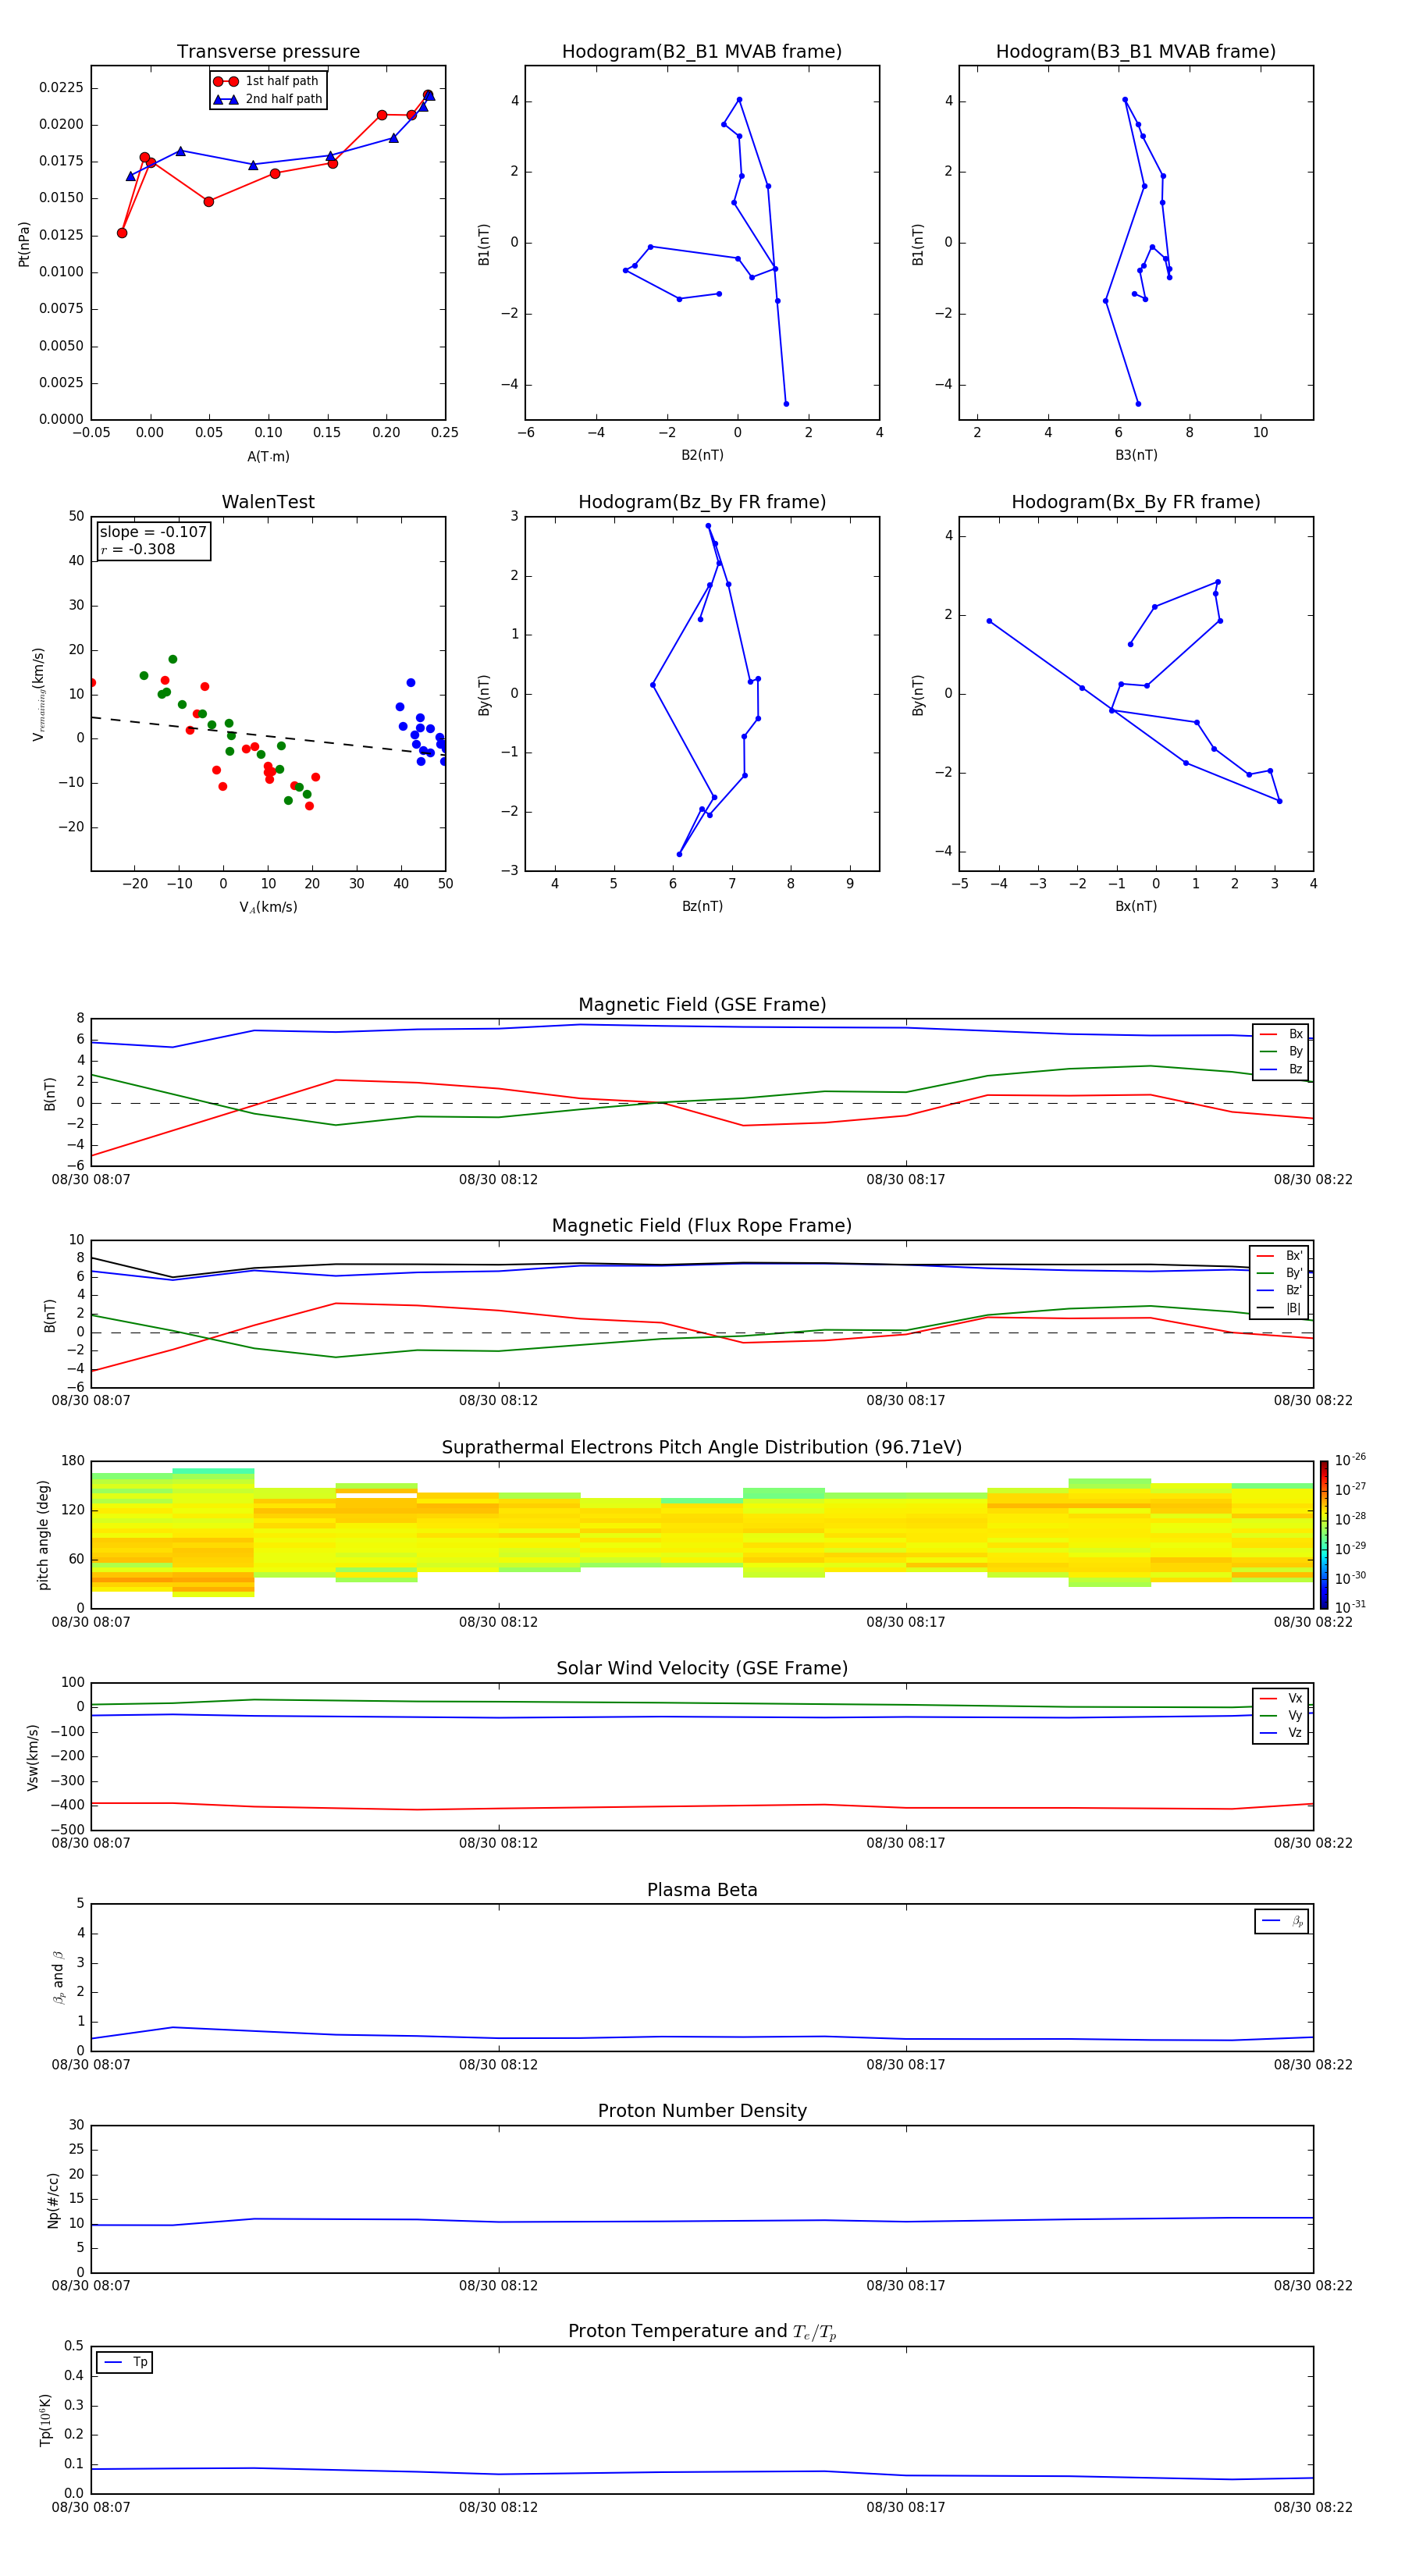Click 'Hodogram(Bx_By FR frame)' title
This screenshot has width=1405, height=2576.
click(1136, 502)
